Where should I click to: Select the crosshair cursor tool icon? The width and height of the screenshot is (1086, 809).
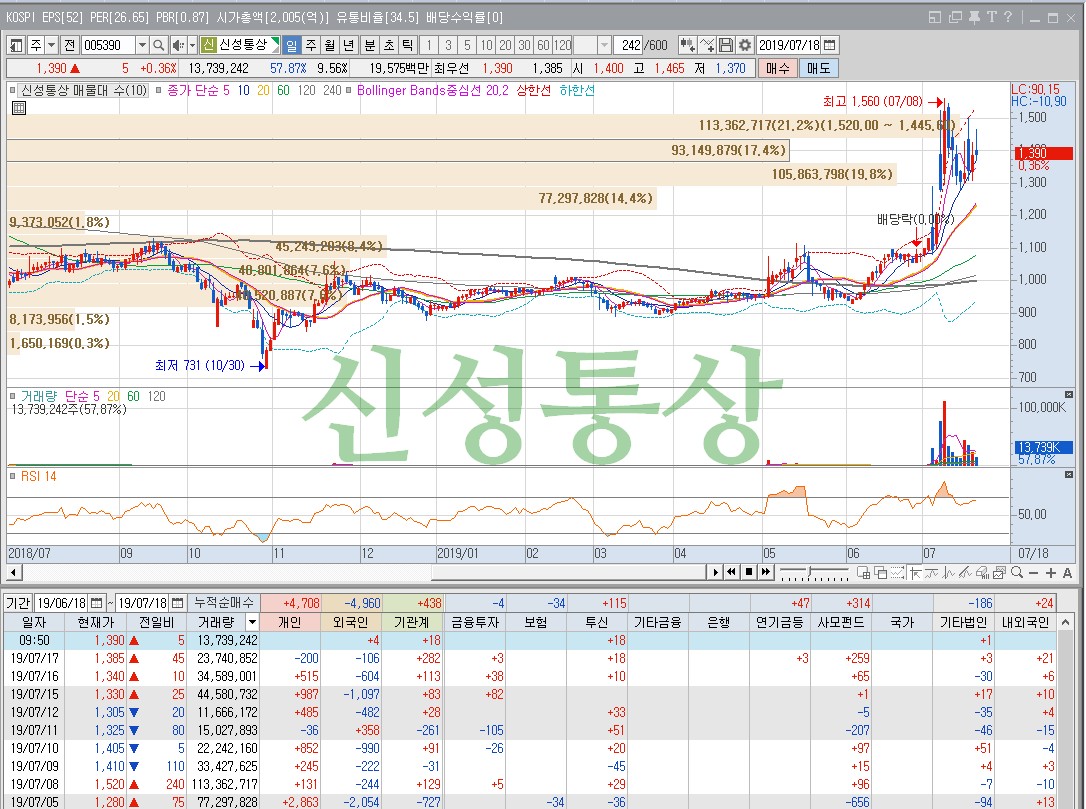point(915,573)
